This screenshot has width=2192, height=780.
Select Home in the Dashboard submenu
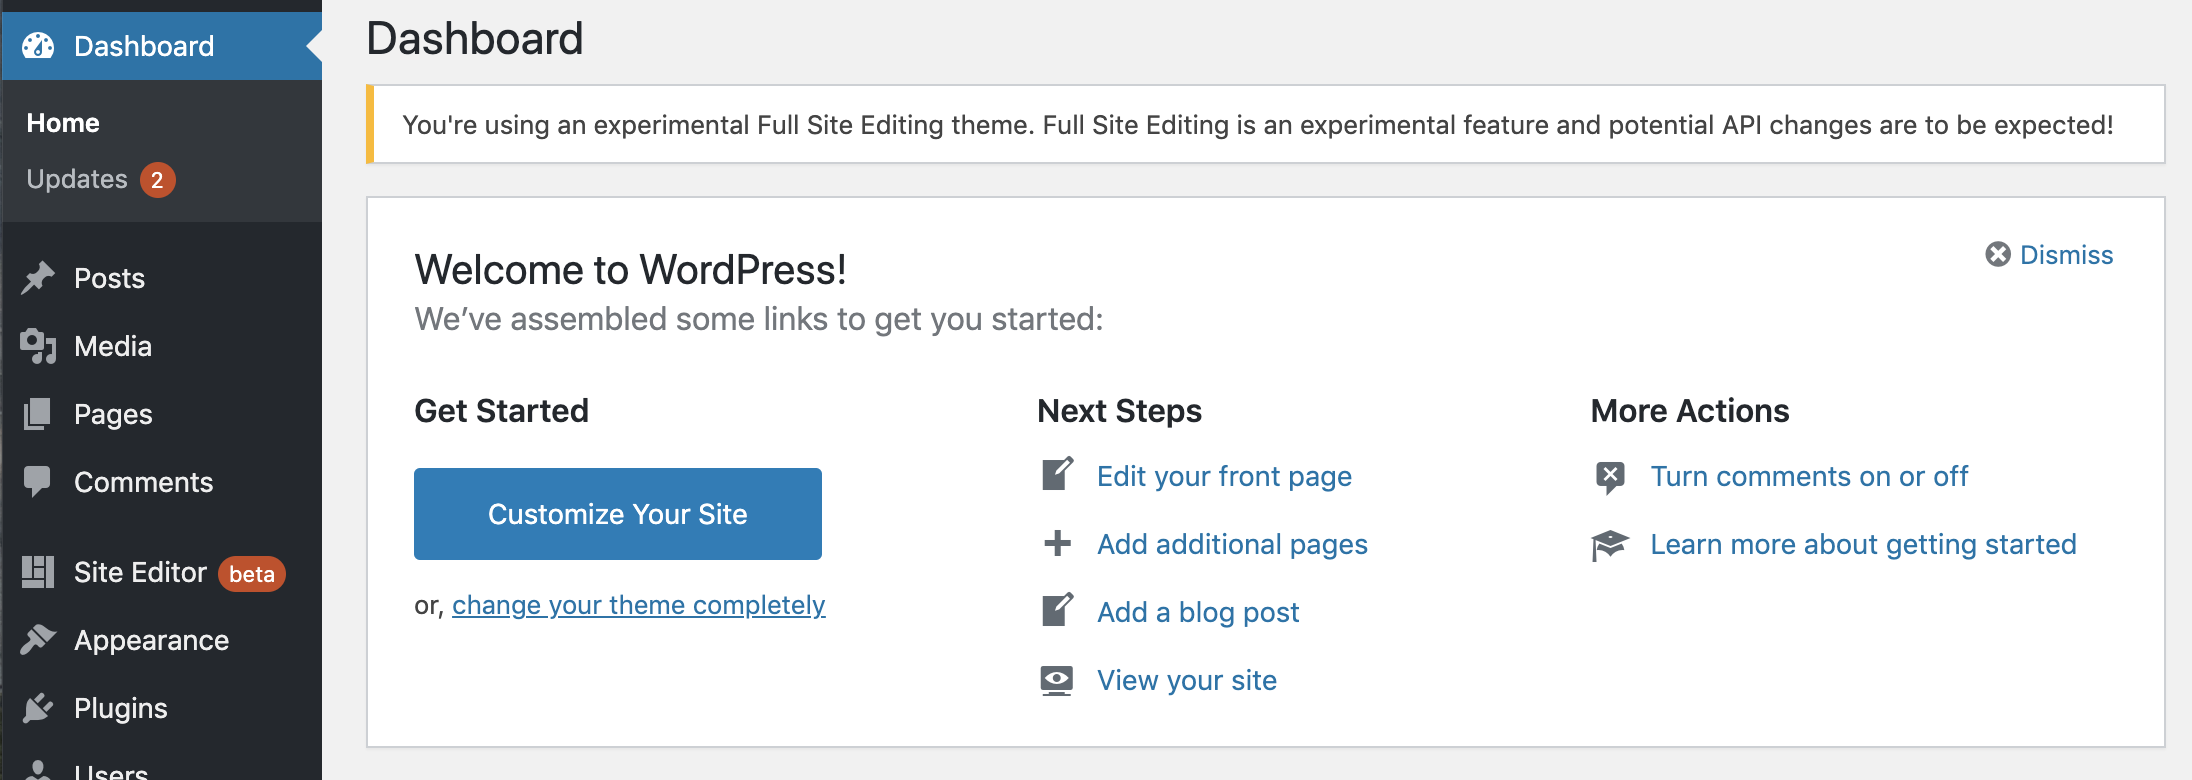63,123
